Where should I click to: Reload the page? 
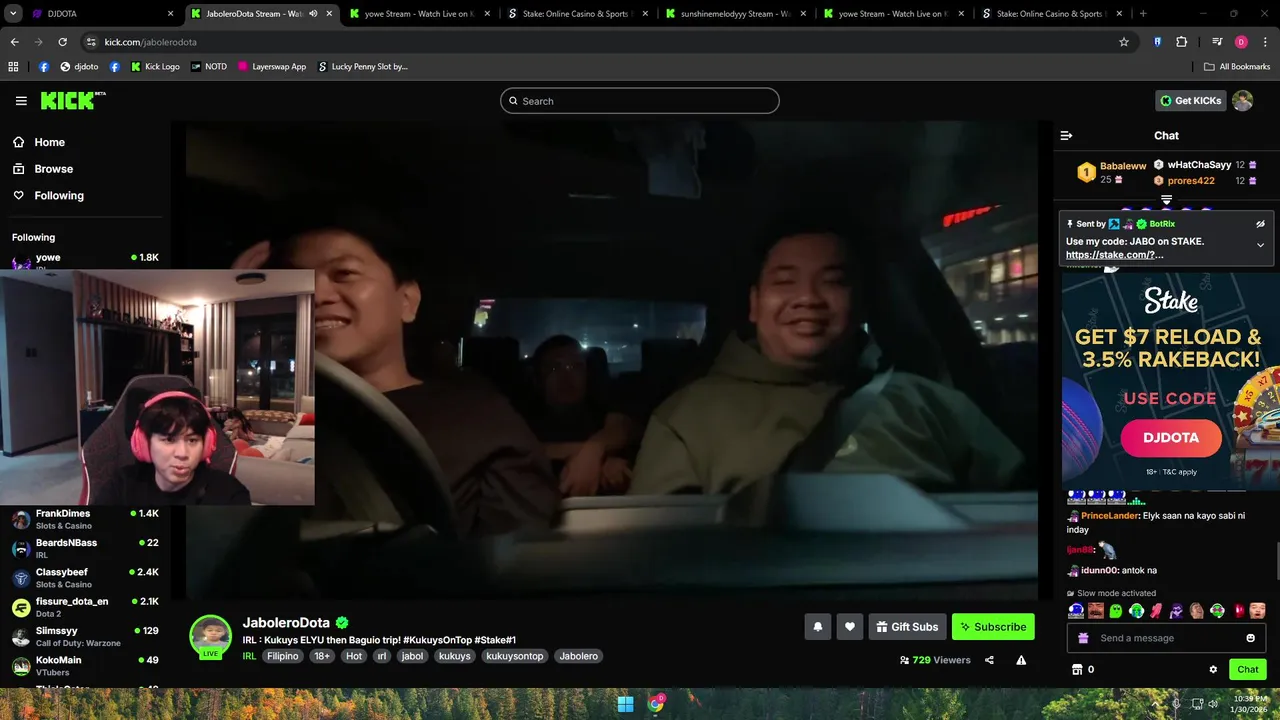pyautogui.click(x=62, y=42)
